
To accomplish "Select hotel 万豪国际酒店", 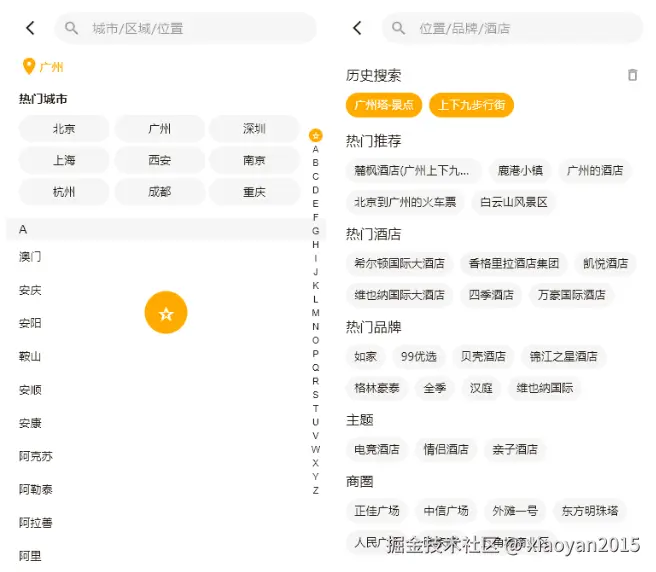I will (x=571, y=295).
